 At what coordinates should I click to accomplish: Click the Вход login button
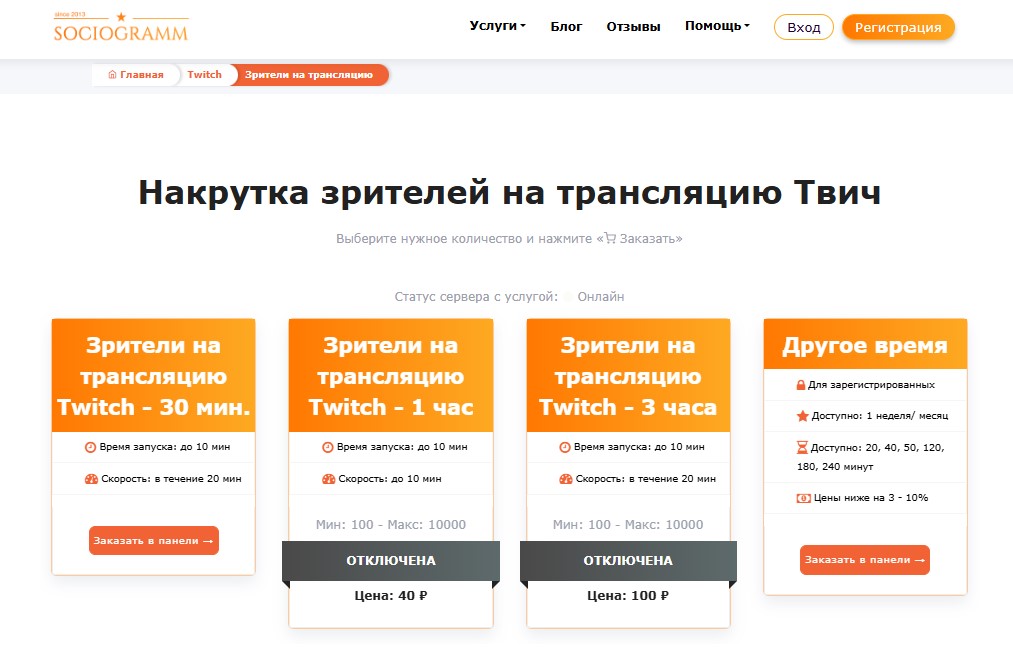tap(804, 27)
